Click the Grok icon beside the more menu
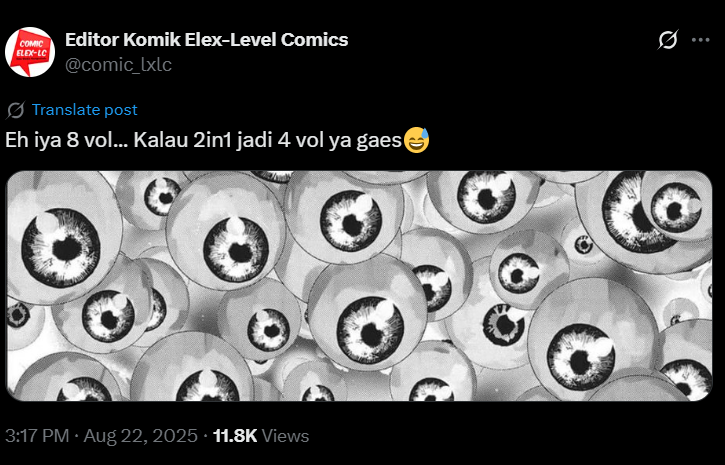 pyautogui.click(x=668, y=41)
